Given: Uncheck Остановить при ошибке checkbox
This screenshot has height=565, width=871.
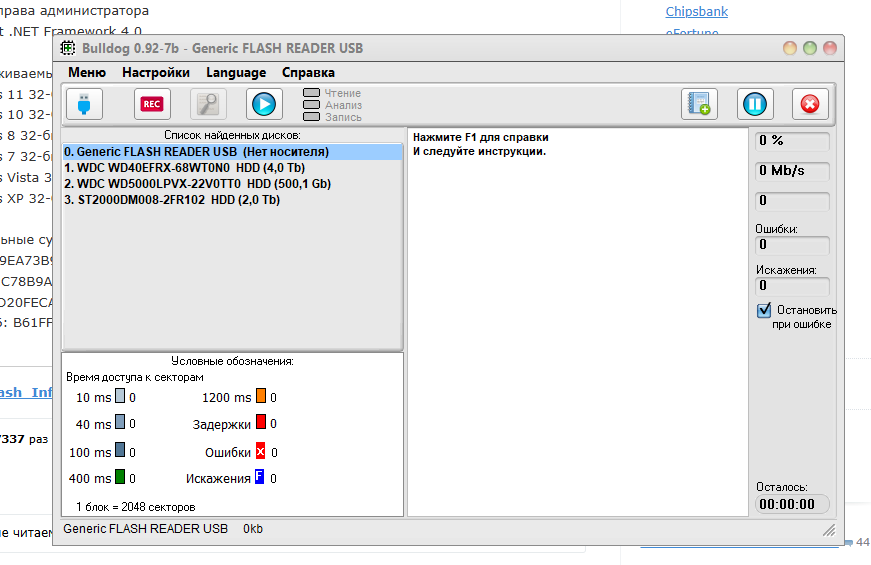Looking at the screenshot, I should pos(764,310).
